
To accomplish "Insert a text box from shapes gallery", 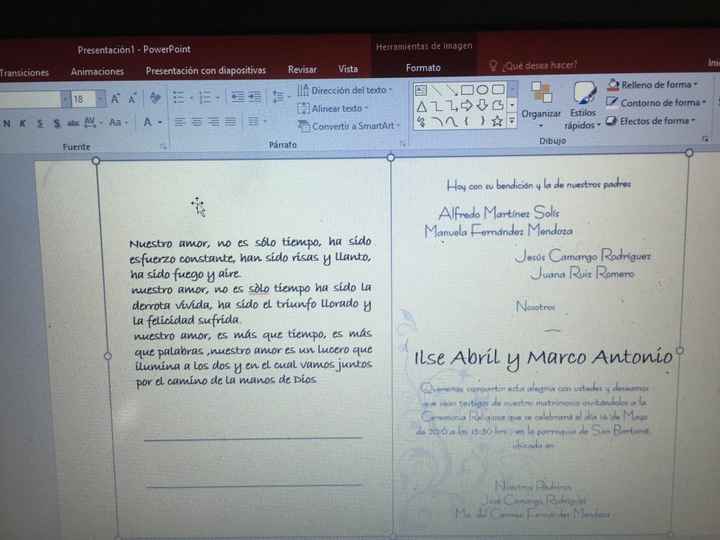I will pos(421,90).
